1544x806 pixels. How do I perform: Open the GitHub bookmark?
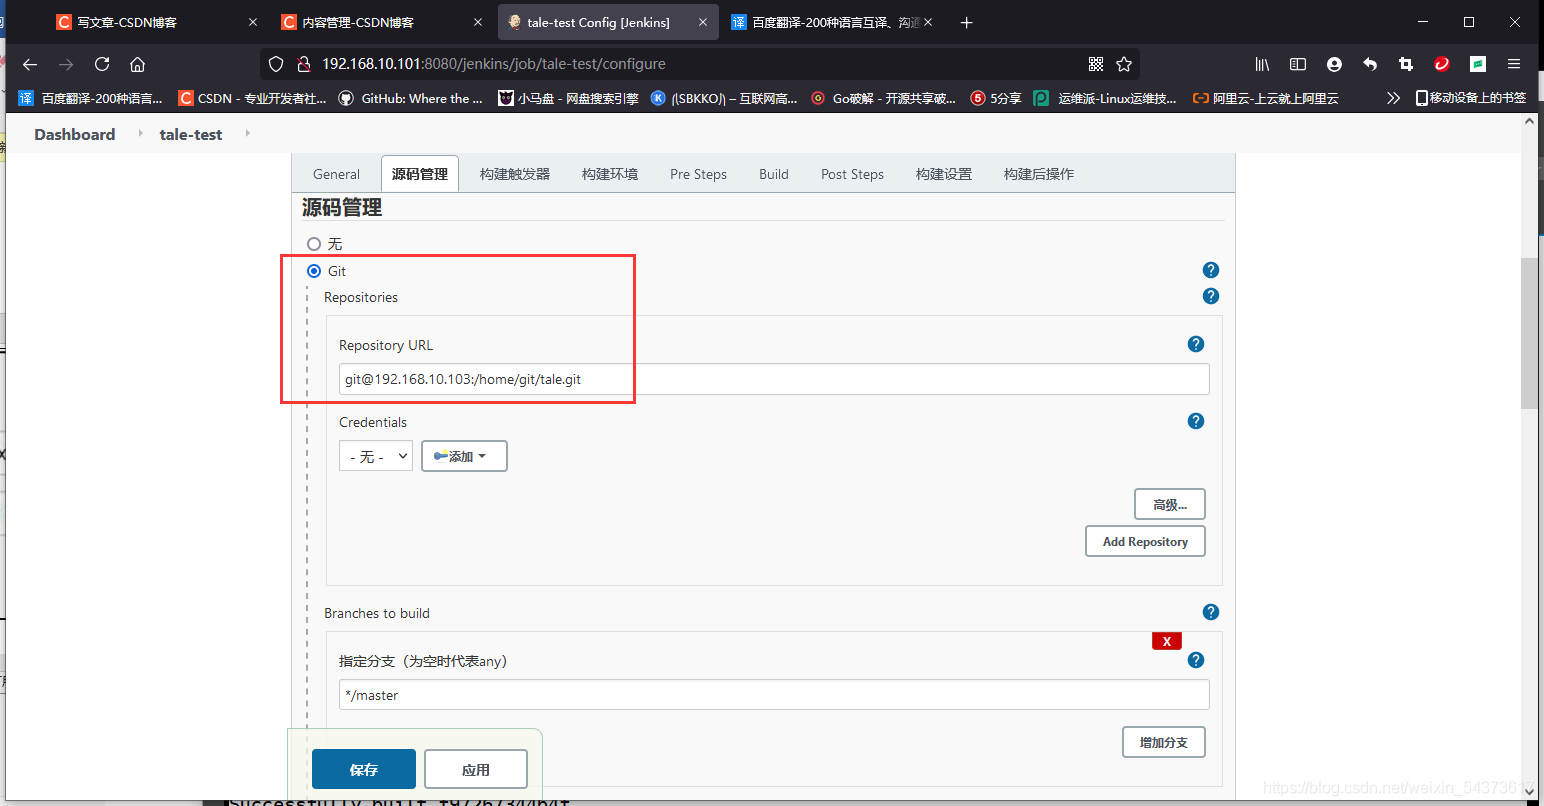(411, 98)
